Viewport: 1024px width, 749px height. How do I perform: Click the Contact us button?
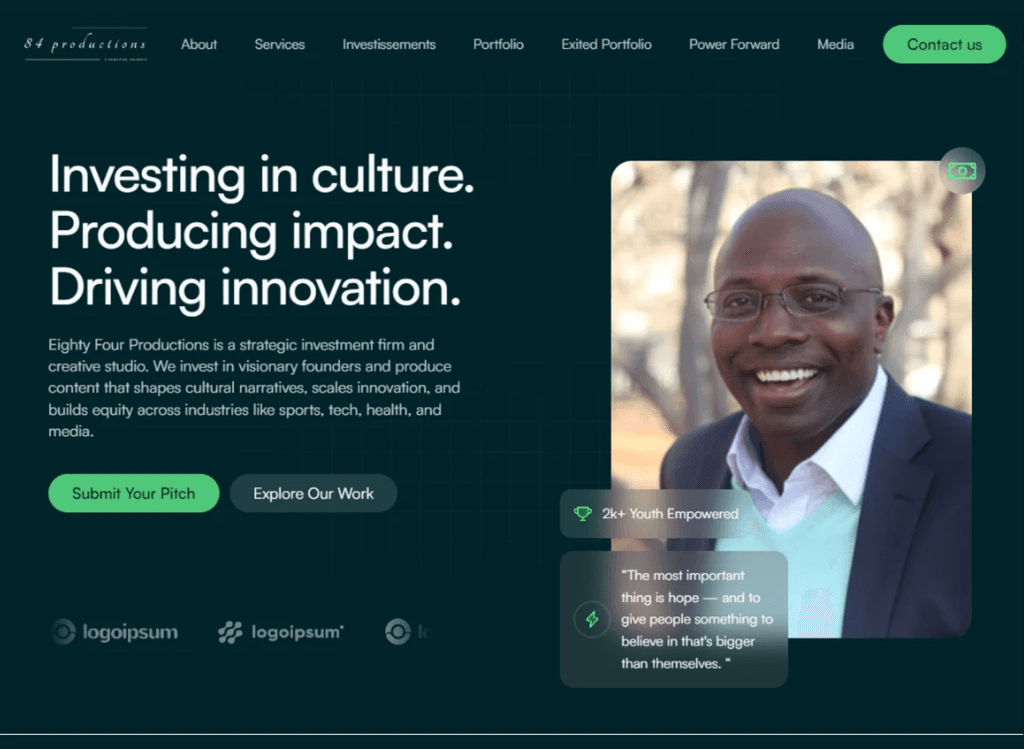pyautogui.click(x=944, y=44)
